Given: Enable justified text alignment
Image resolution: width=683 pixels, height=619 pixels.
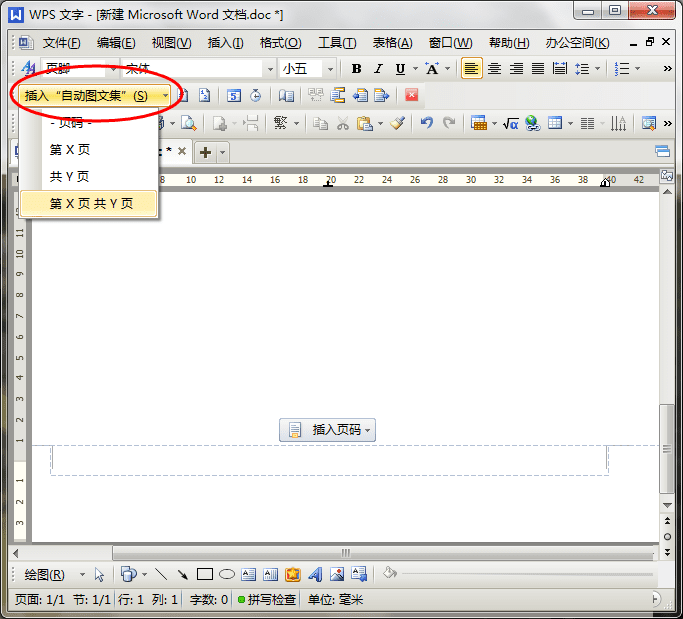Looking at the screenshot, I should coord(538,68).
